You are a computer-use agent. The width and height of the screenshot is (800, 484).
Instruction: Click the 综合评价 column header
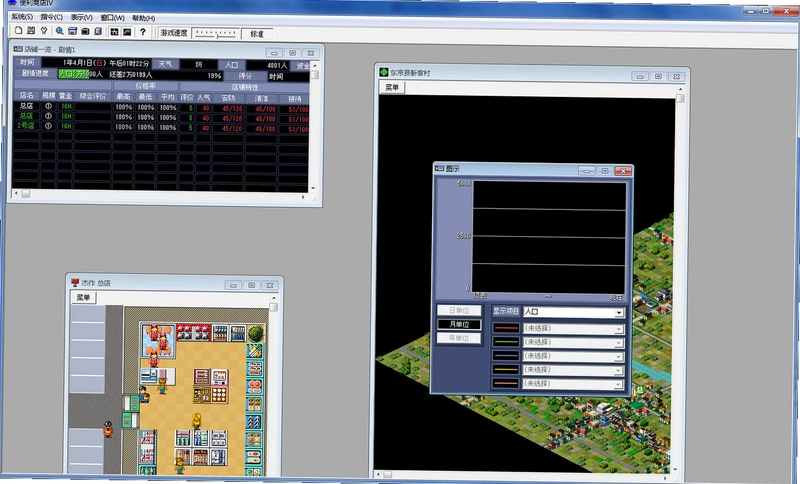(93, 96)
